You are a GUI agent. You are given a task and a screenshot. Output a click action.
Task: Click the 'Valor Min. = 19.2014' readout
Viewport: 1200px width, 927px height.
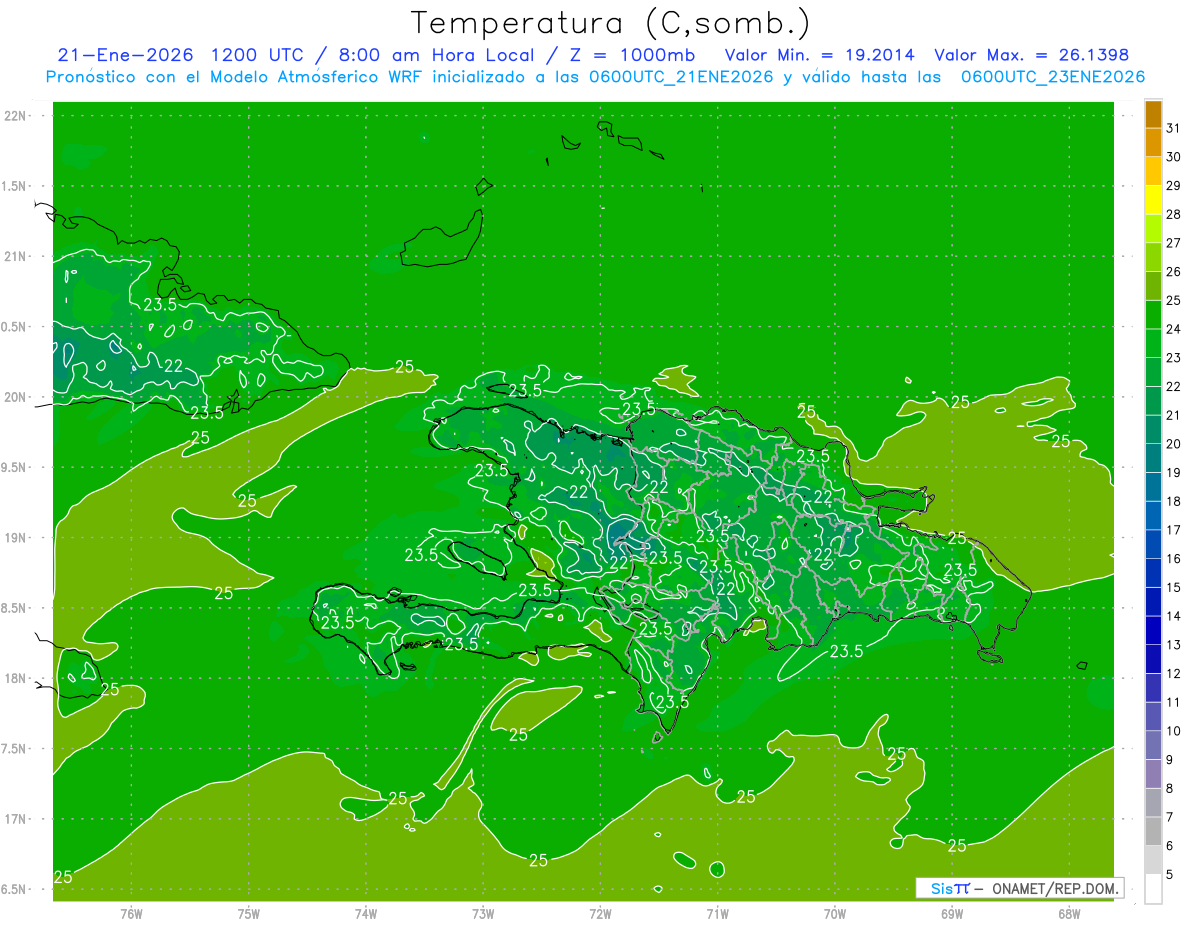click(x=819, y=55)
